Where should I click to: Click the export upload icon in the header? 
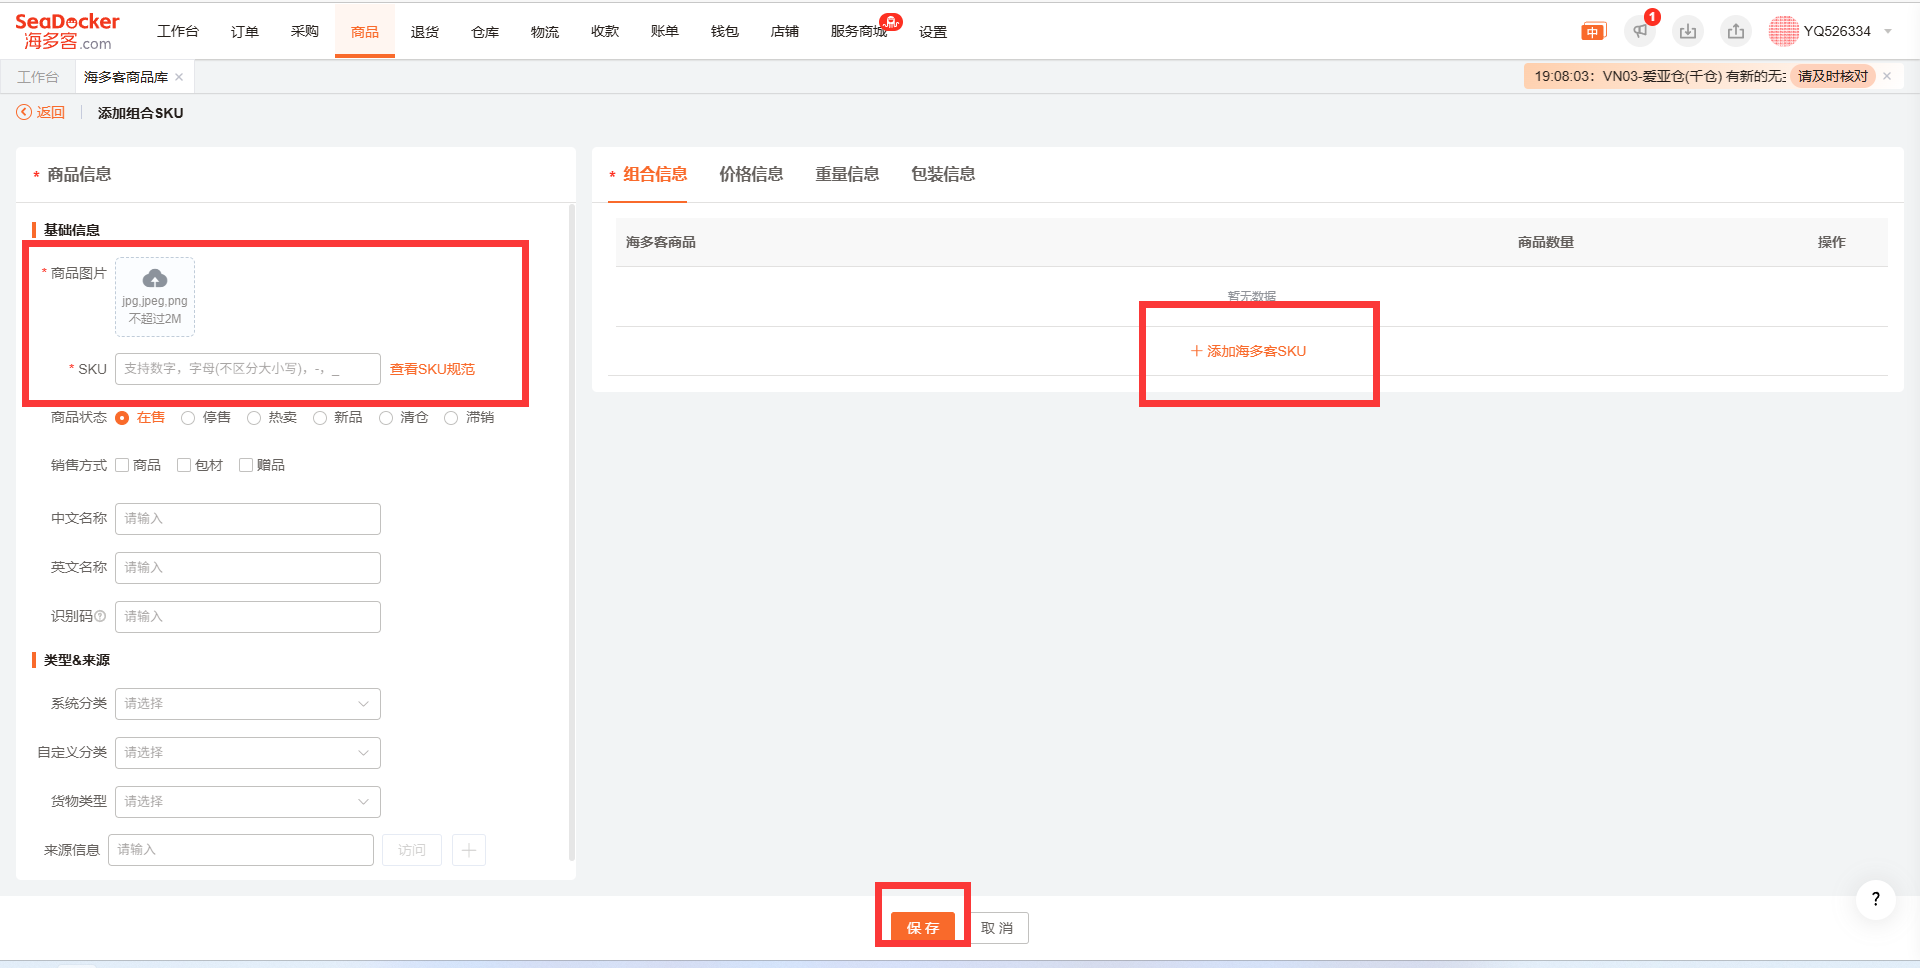(x=1736, y=32)
